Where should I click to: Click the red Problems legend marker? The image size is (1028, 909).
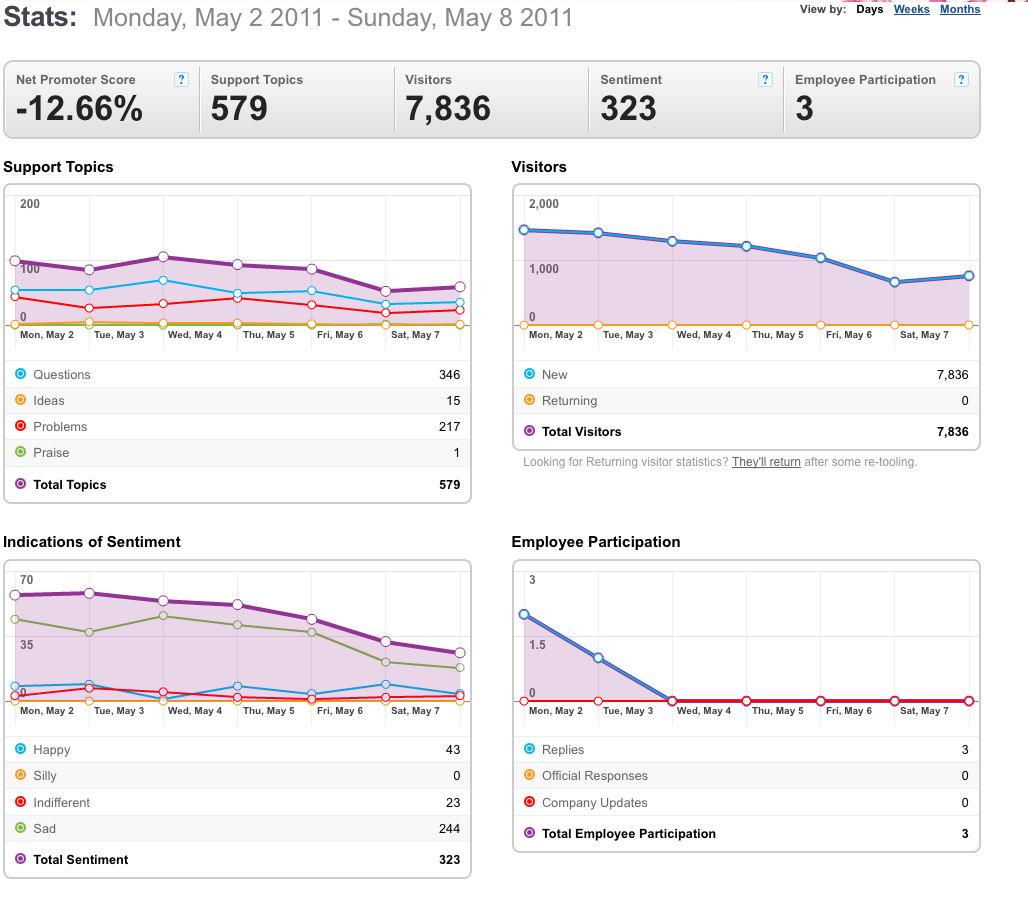[20, 426]
